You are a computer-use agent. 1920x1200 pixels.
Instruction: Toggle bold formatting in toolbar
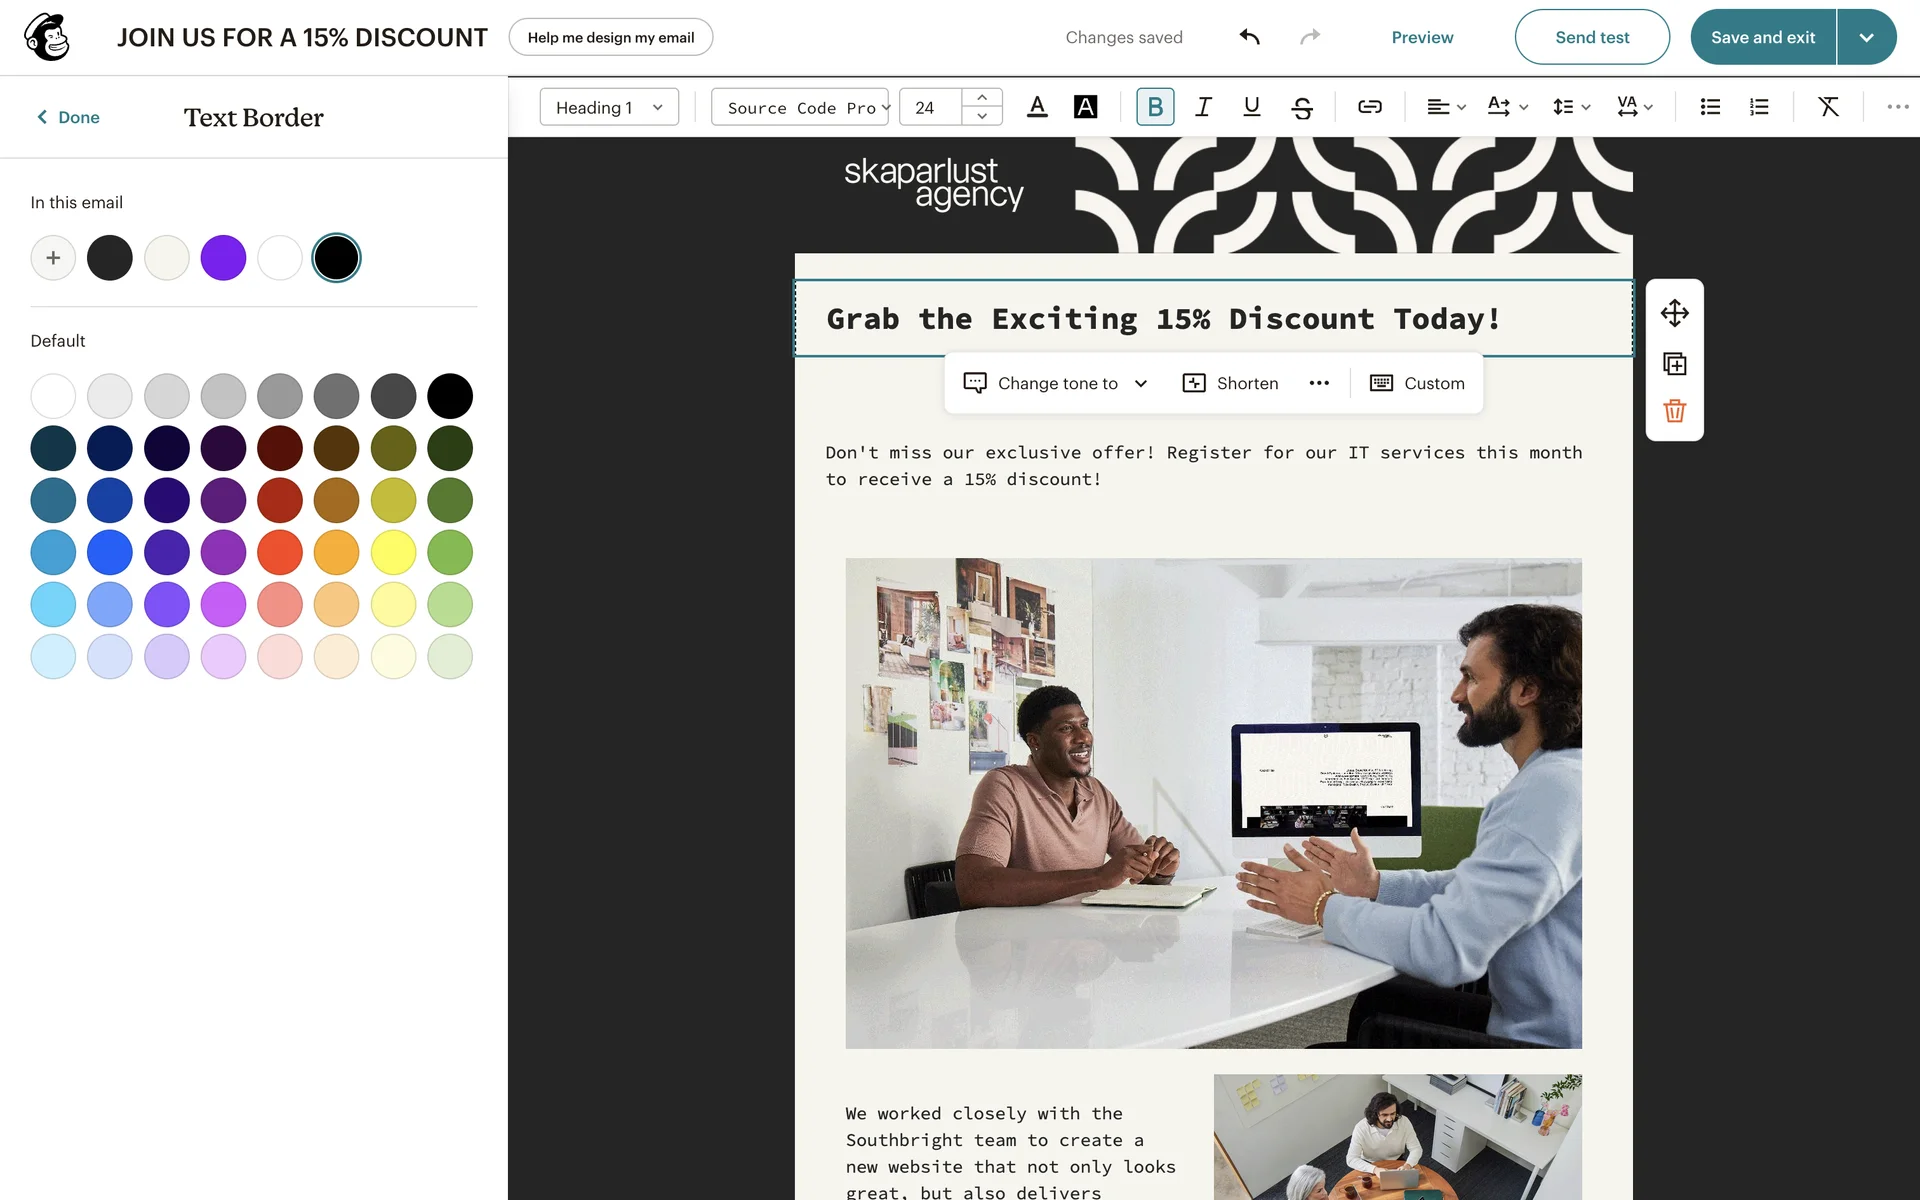(1155, 107)
